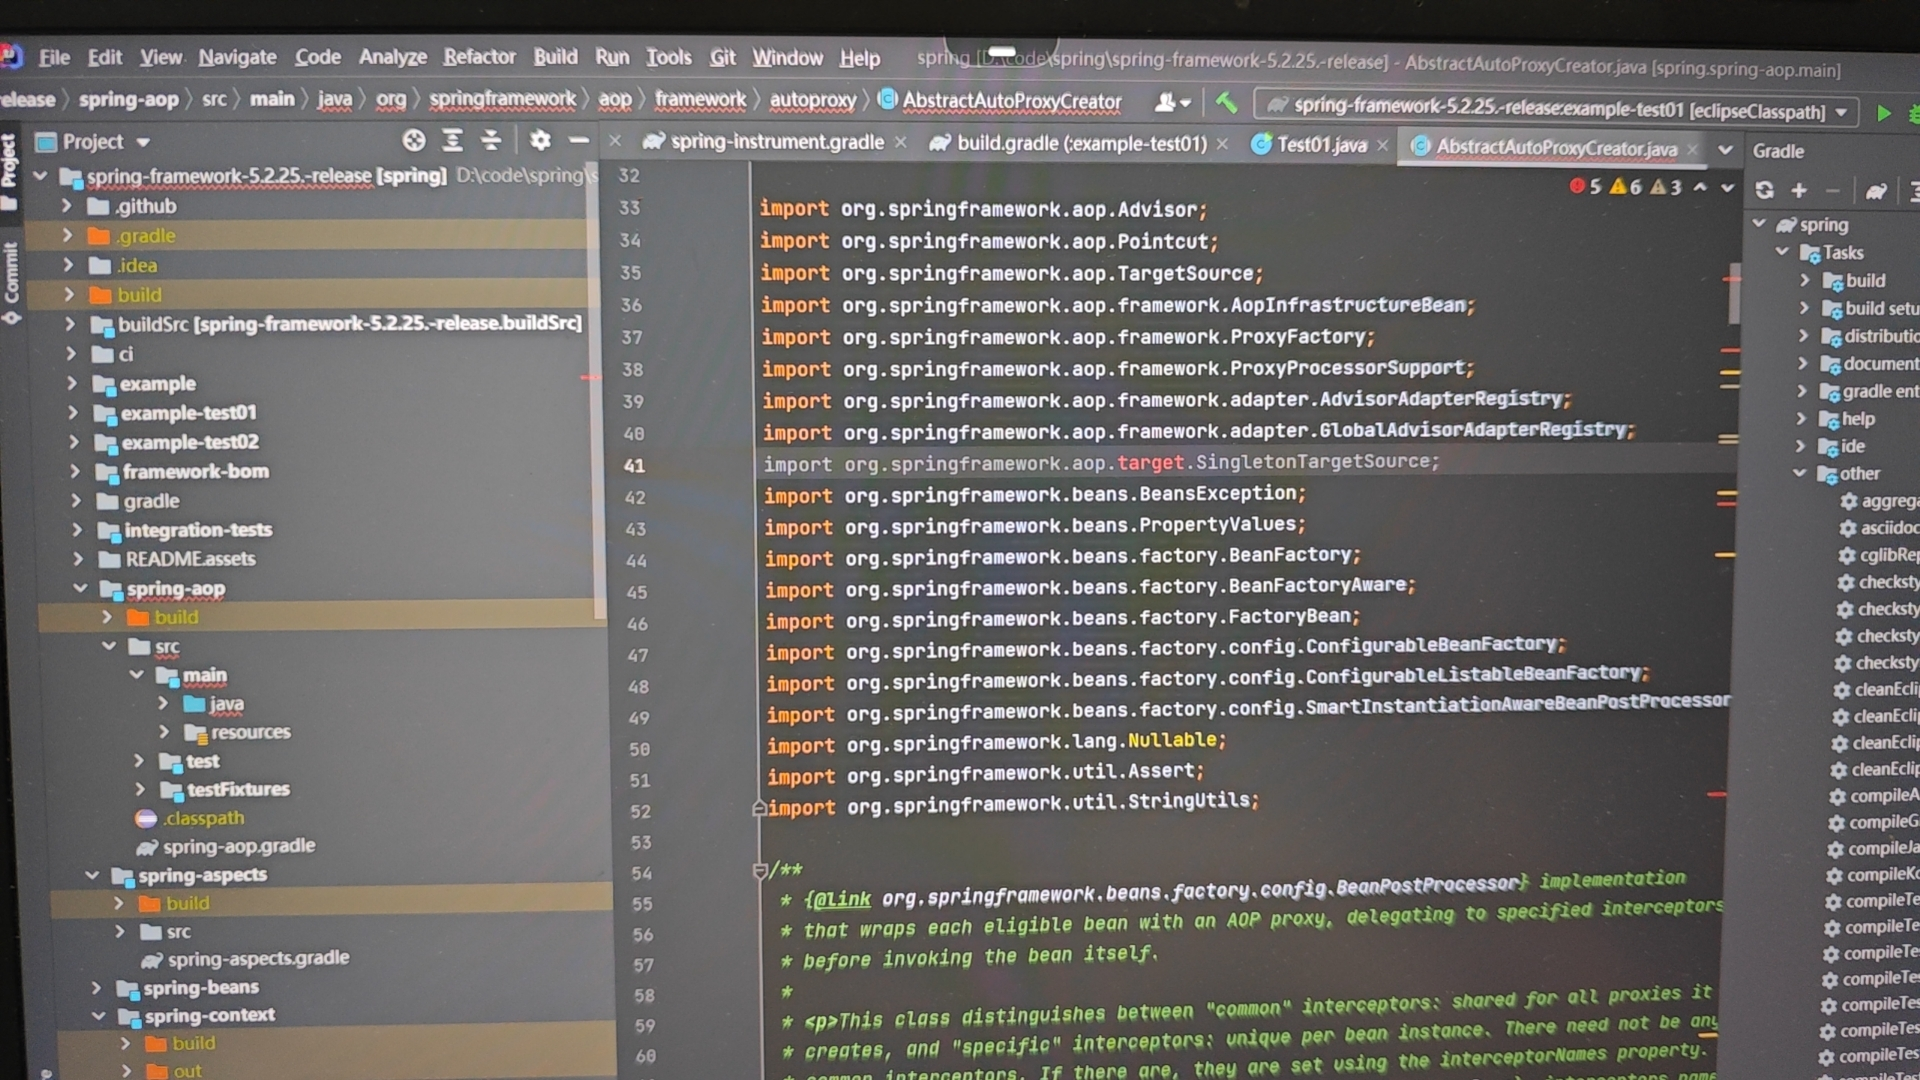This screenshot has width=1920, height=1080.
Task: Switch to the Test01.java tab
Action: (x=1320, y=145)
